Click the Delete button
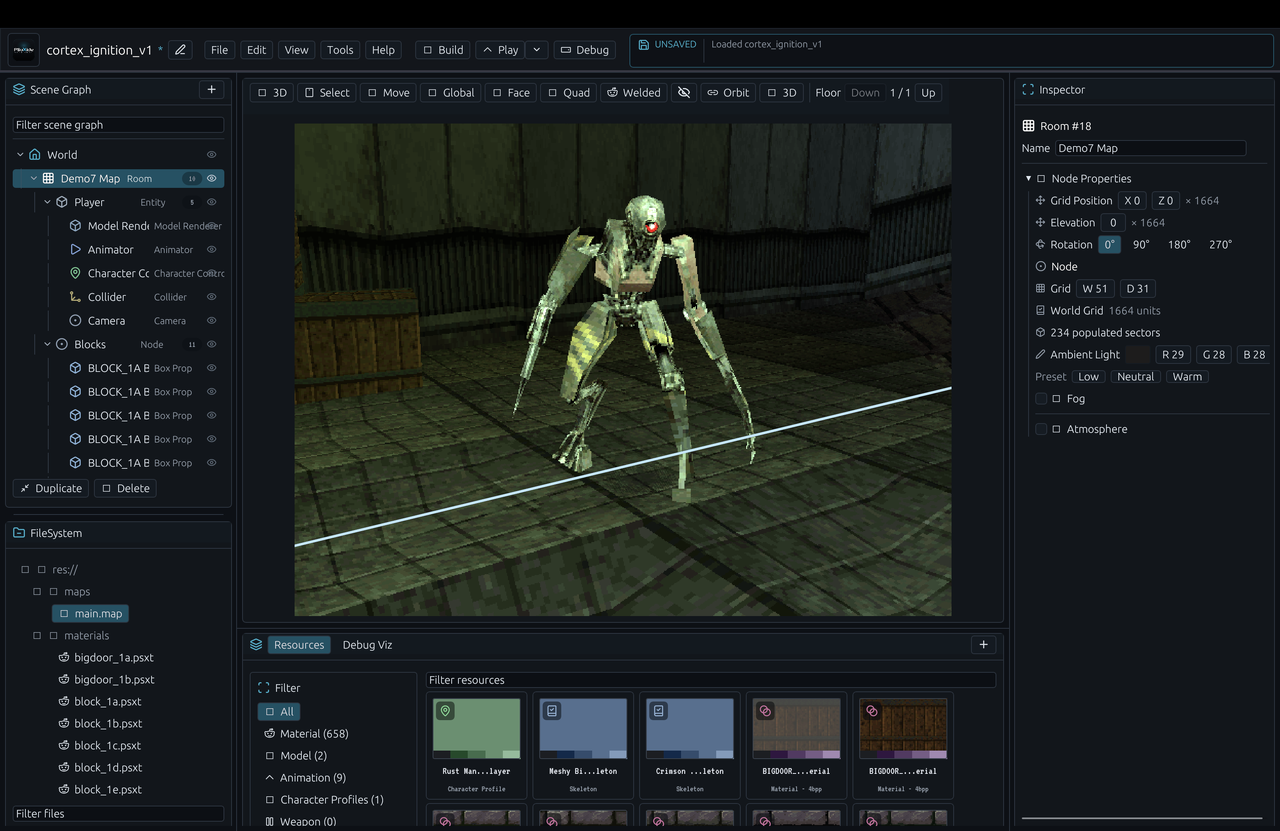Screen dimensions: 1280x831 point(126,488)
